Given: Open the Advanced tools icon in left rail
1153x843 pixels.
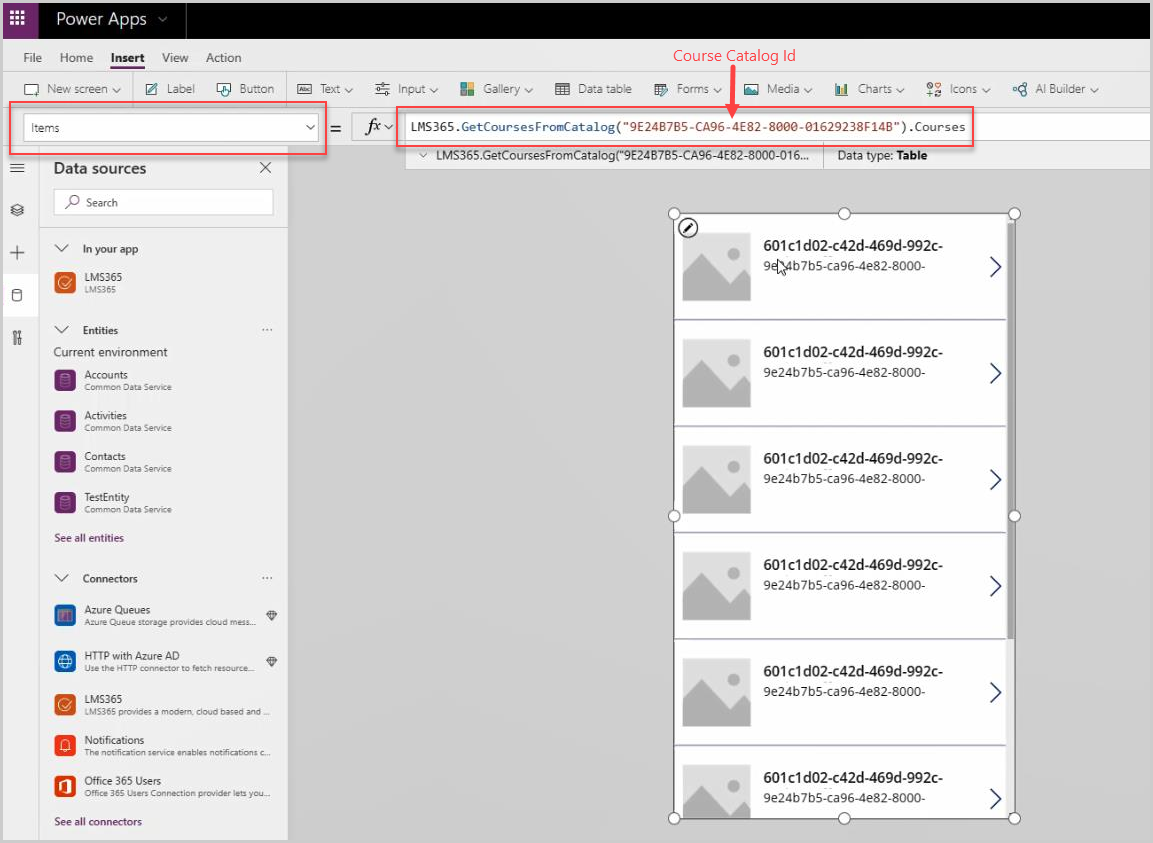Looking at the screenshot, I should click(x=17, y=337).
